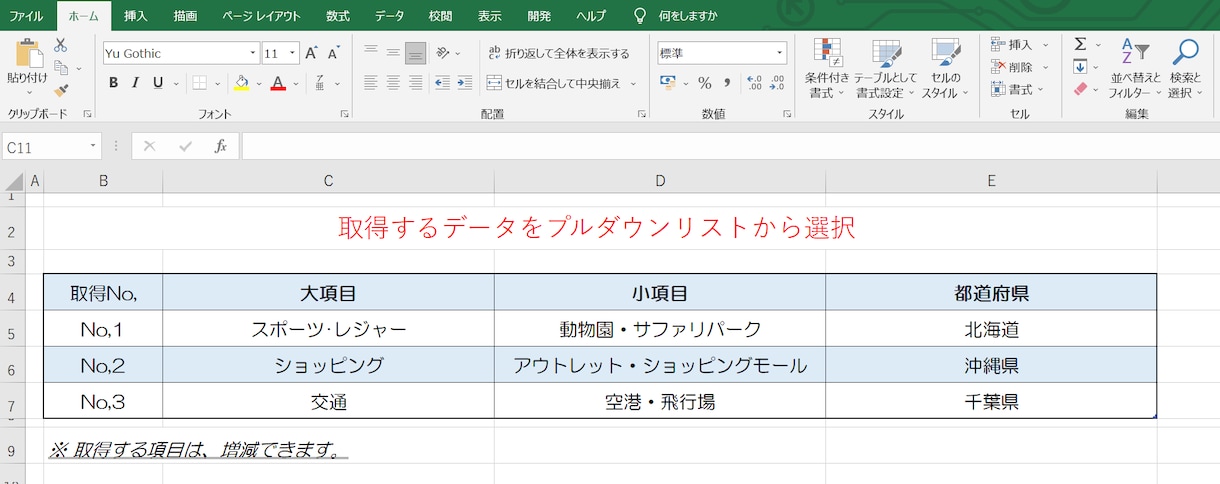The height and width of the screenshot is (484, 1220).
Task: Increase font size with large A icon
Action: coord(312,53)
